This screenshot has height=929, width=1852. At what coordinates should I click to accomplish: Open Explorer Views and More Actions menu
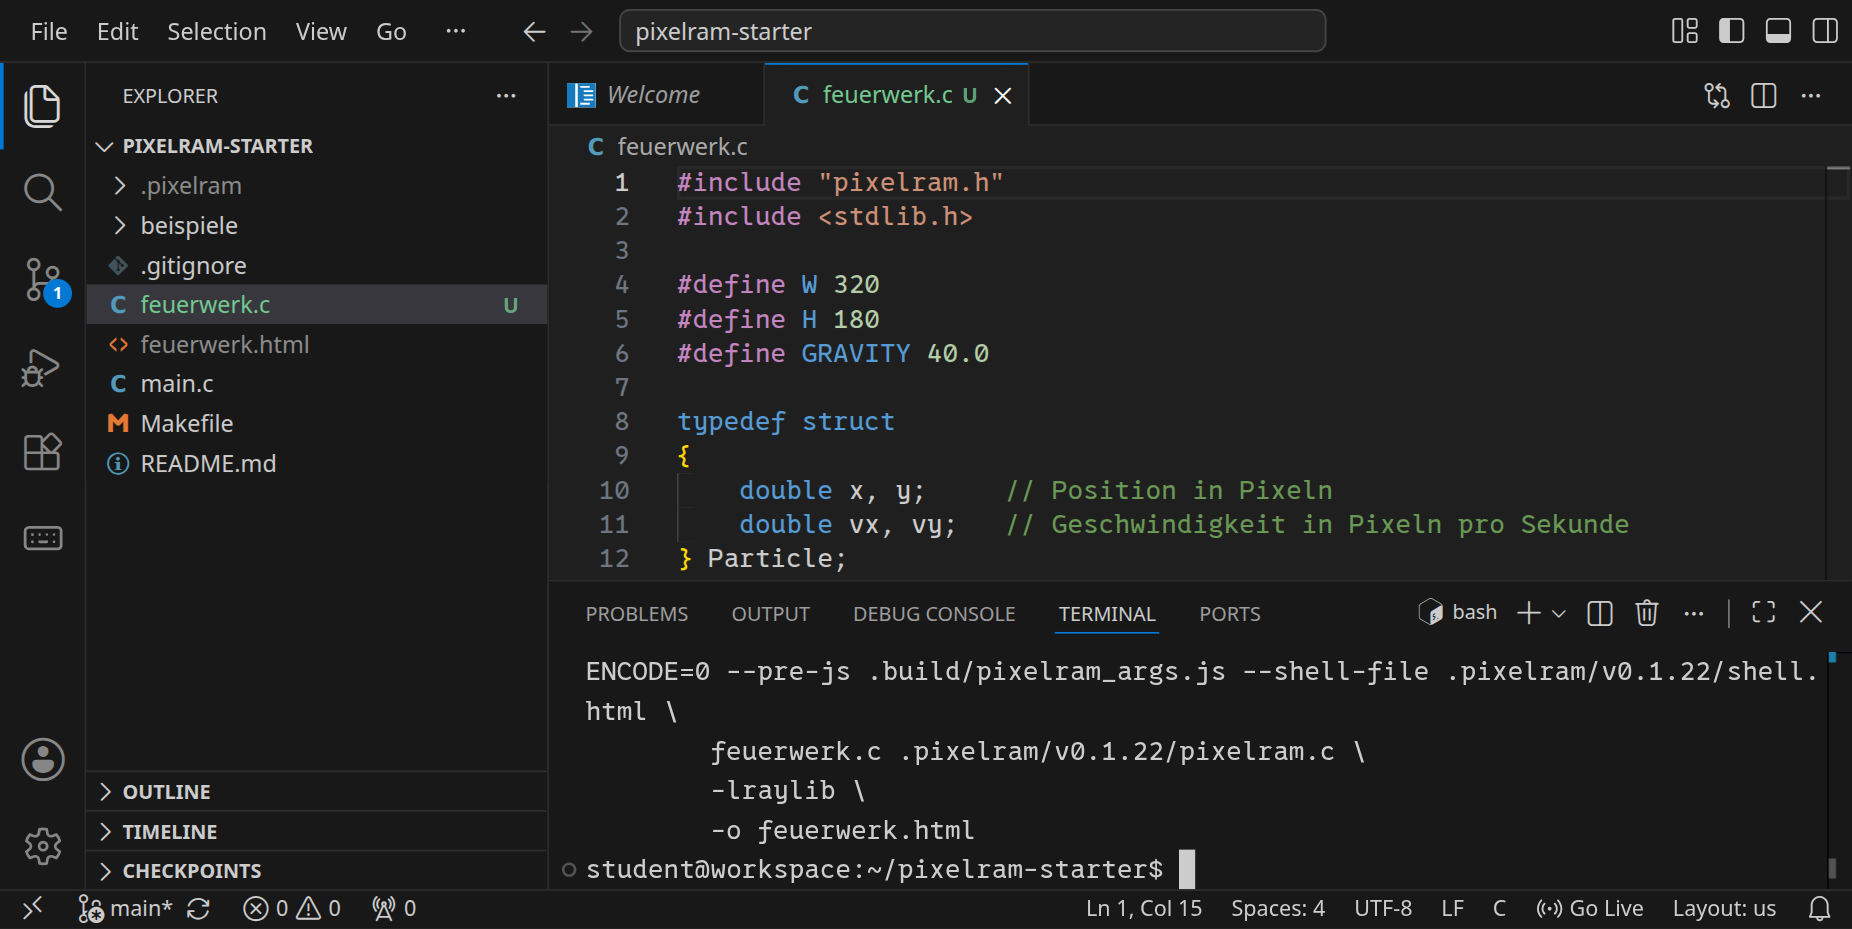tap(506, 96)
